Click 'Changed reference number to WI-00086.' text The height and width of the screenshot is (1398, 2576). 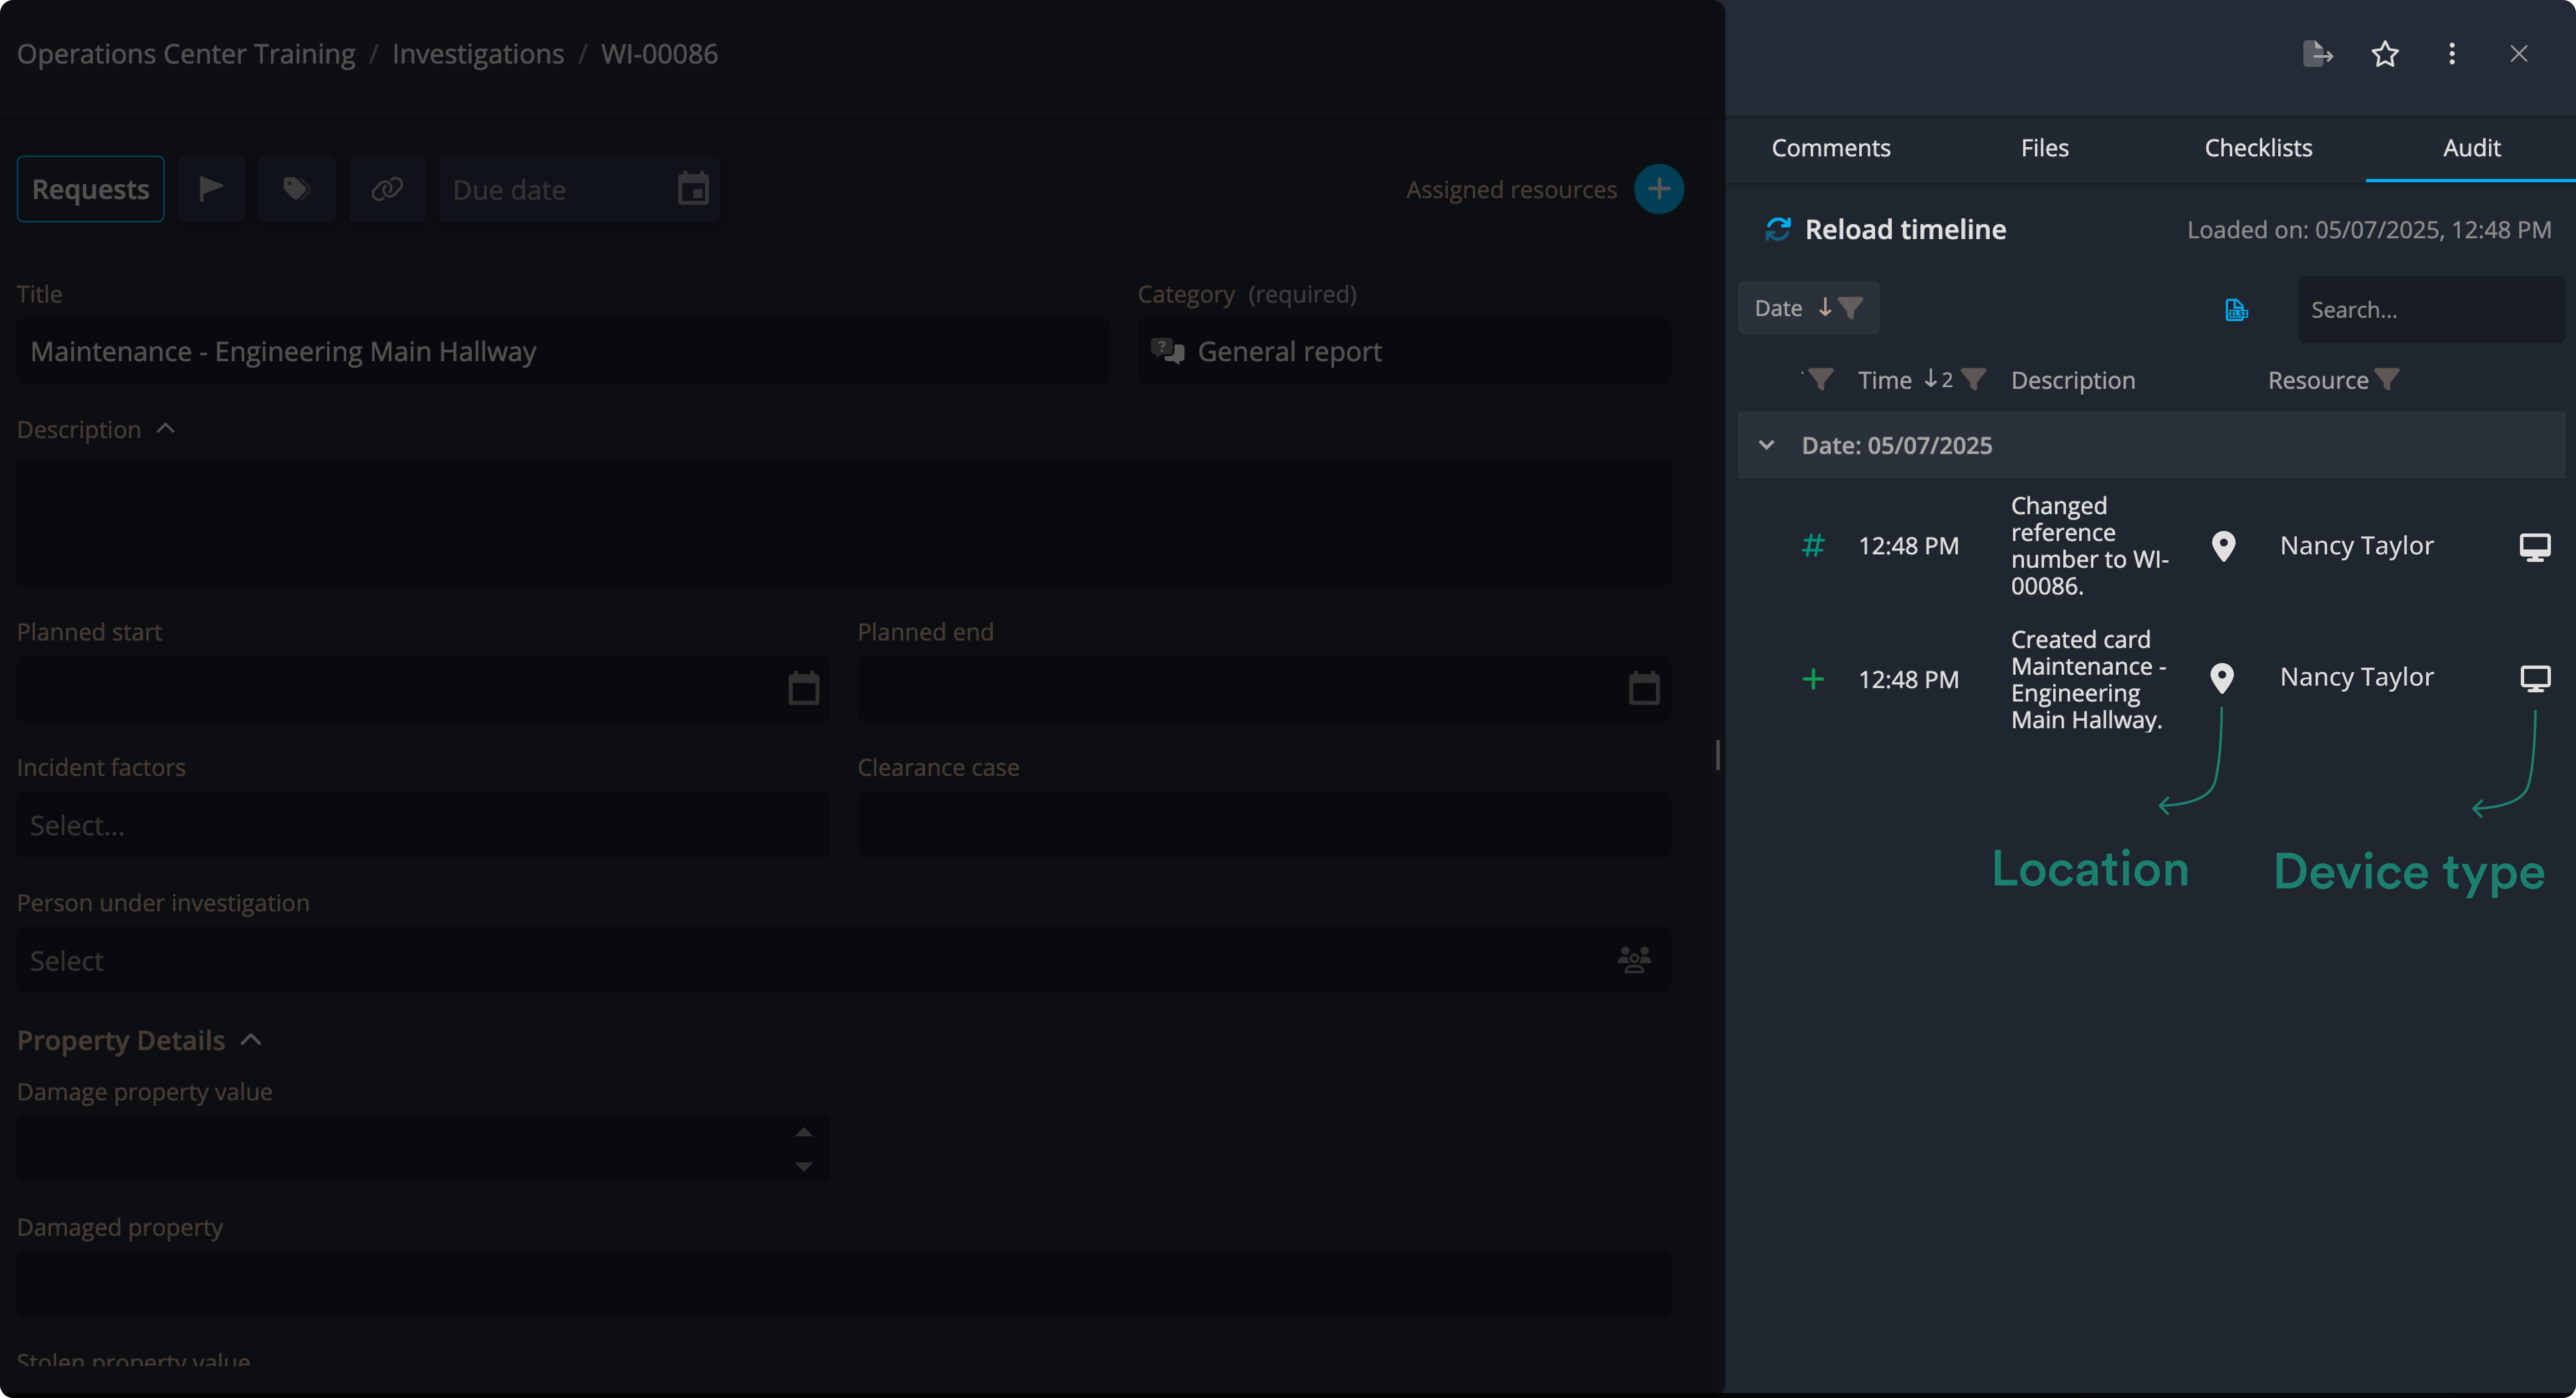point(2090,546)
